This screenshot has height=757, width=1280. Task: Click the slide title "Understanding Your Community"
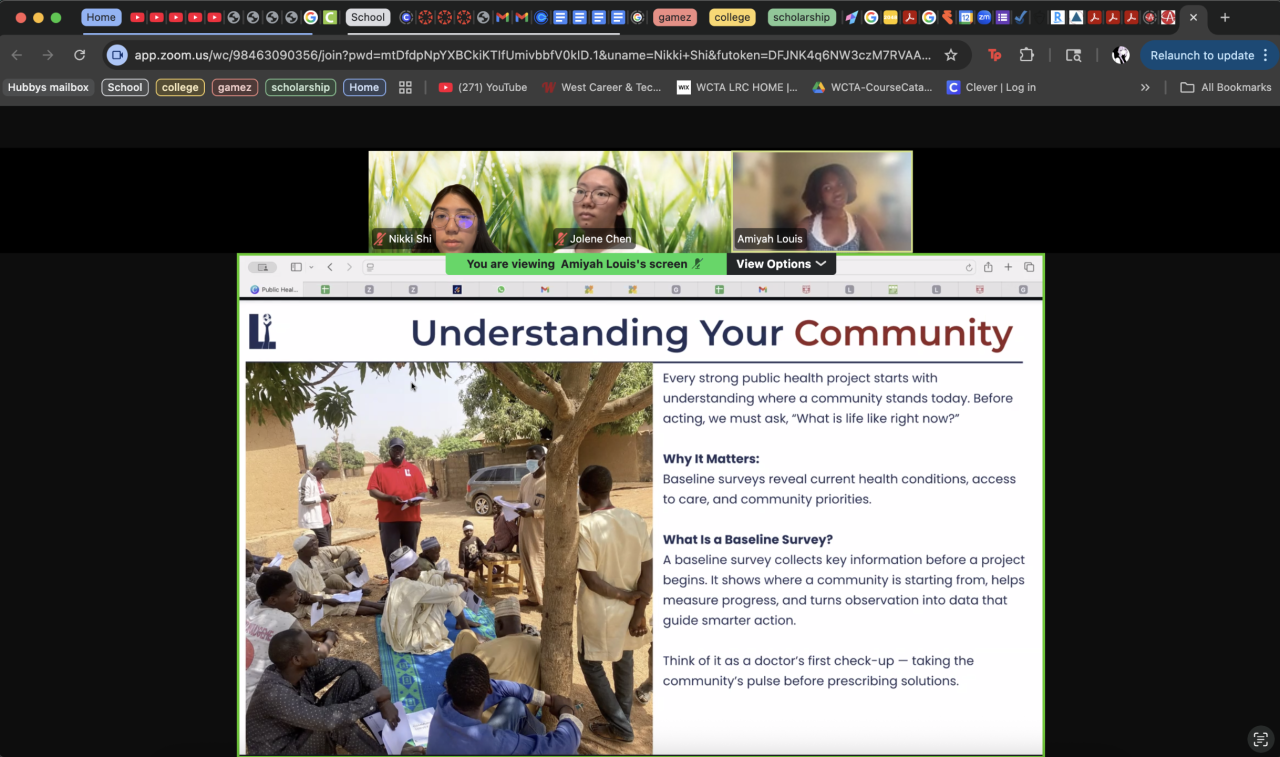click(x=712, y=333)
